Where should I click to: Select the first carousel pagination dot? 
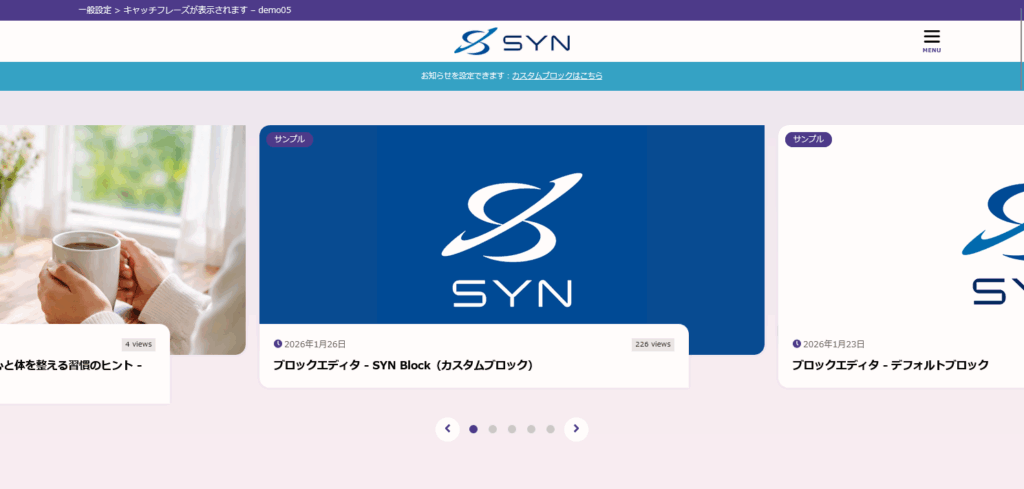474,429
